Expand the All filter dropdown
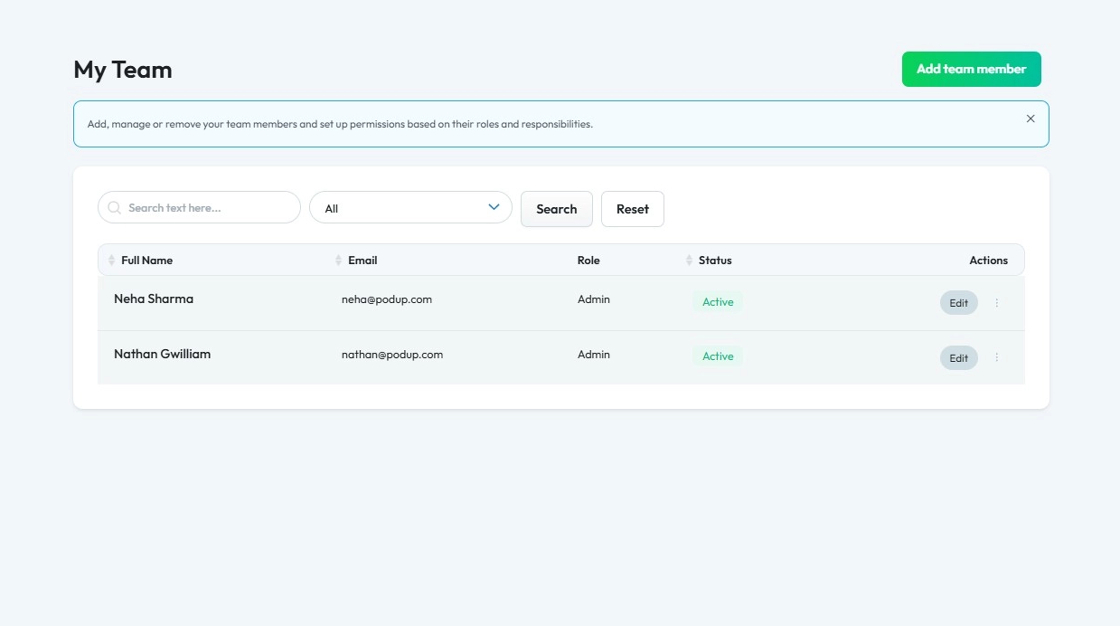 point(410,208)
